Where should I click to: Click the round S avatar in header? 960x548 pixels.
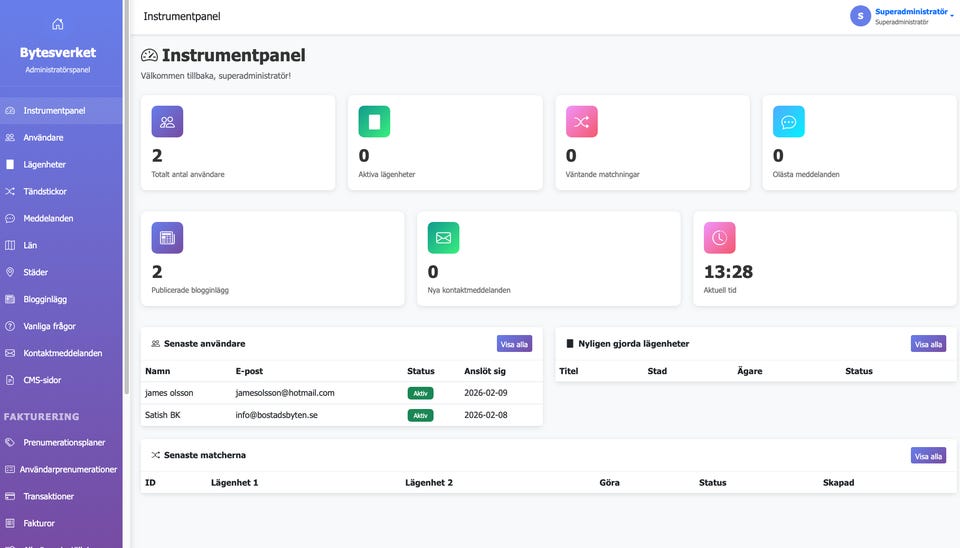click(x=860, y=16)
